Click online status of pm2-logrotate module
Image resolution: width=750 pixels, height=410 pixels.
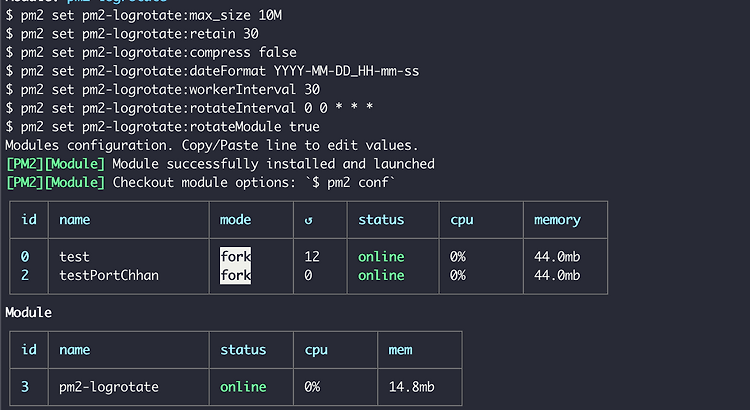[x=243, y=386]
